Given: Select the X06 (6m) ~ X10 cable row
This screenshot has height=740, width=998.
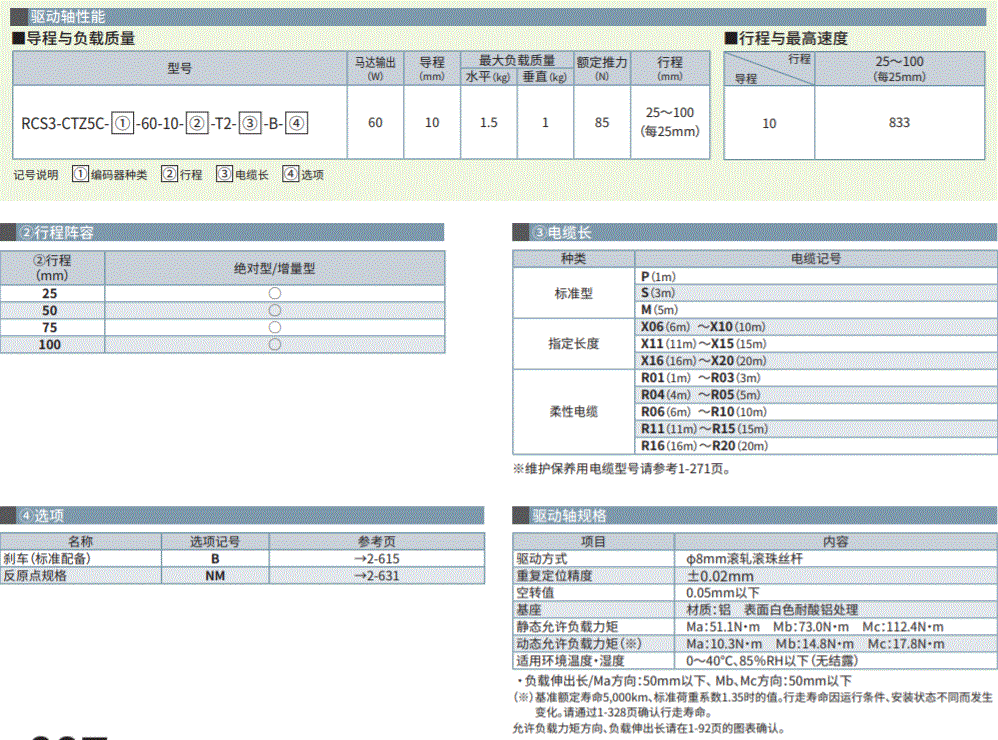Looking at the screenshot, I should pyautogui.click(x=816, y=327).
